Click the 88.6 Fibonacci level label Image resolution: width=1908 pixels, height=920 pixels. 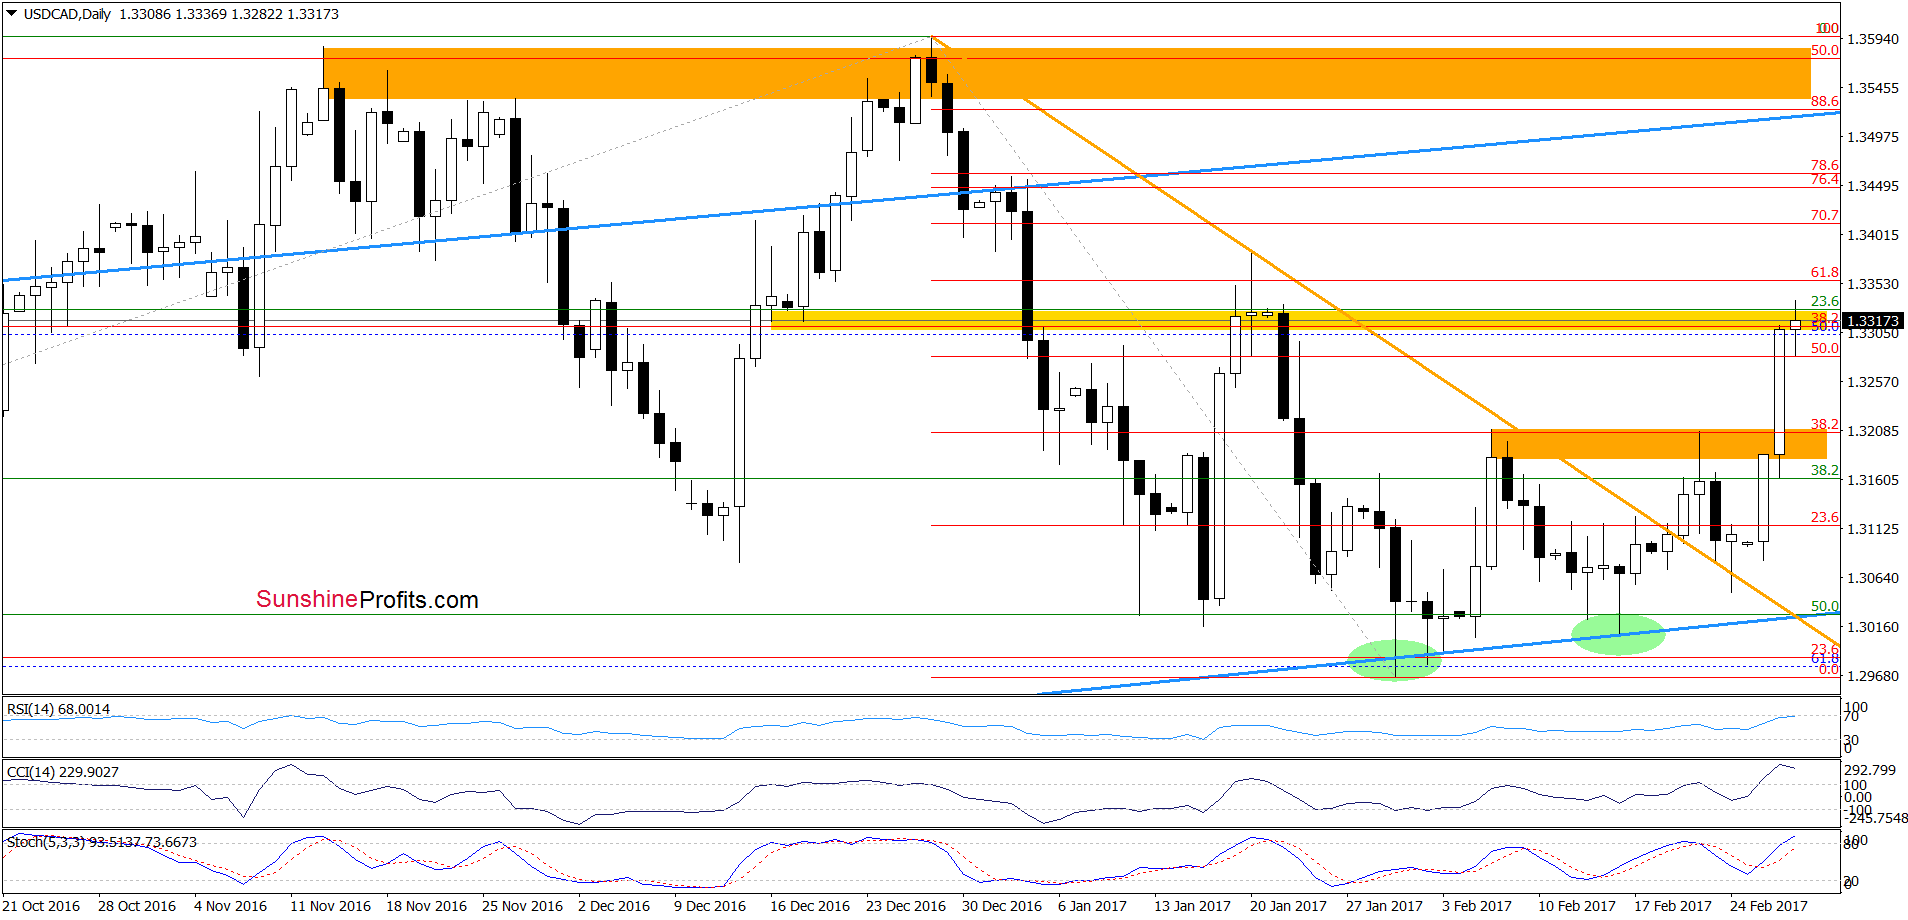1825,101
